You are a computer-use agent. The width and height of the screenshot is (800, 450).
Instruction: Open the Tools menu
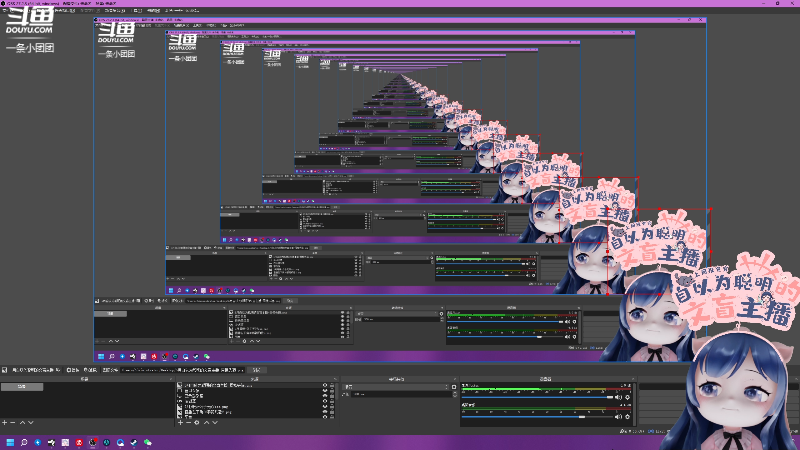pos(138,10)
